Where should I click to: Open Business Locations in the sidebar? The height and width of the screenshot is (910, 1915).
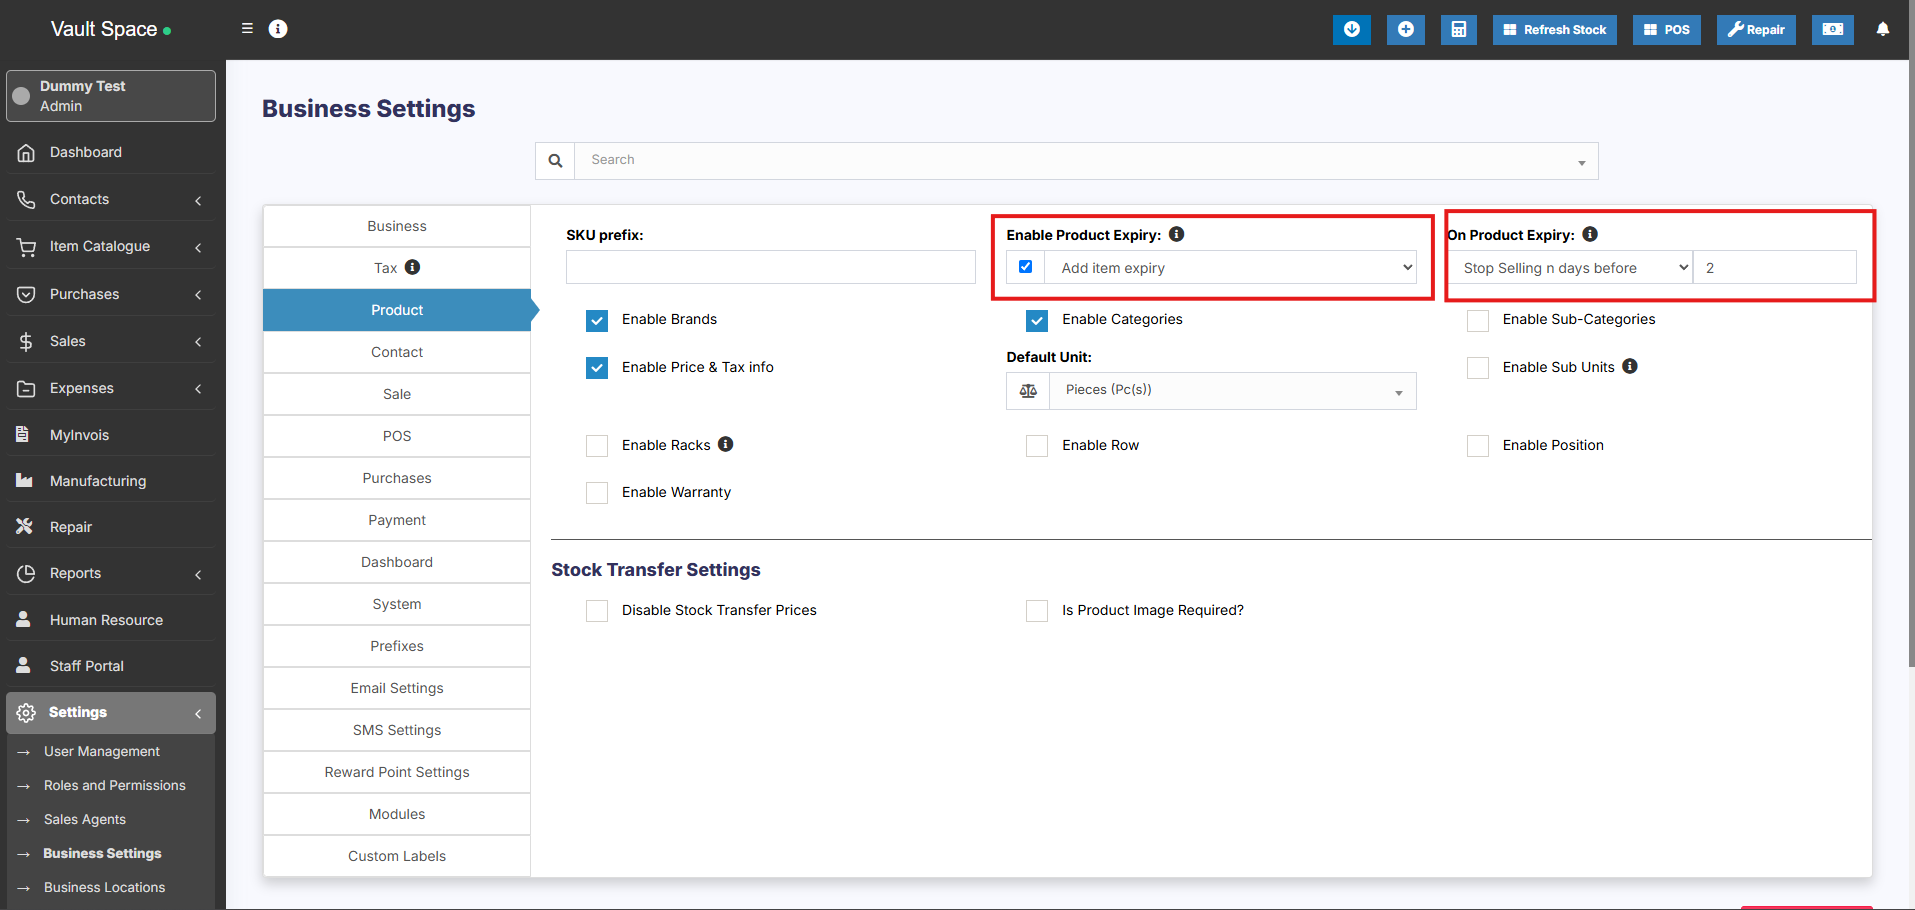104,887
